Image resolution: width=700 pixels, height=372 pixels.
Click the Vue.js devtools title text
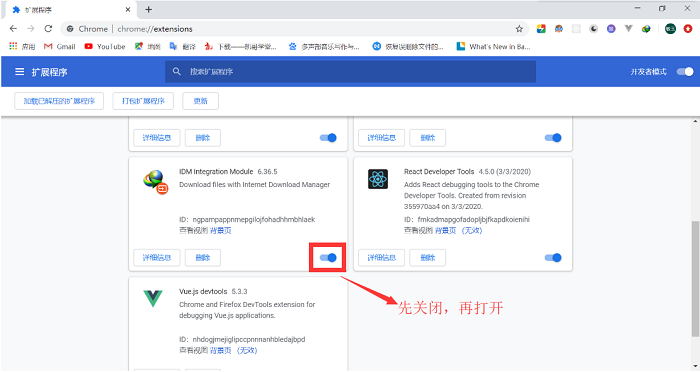coord(203,291)
